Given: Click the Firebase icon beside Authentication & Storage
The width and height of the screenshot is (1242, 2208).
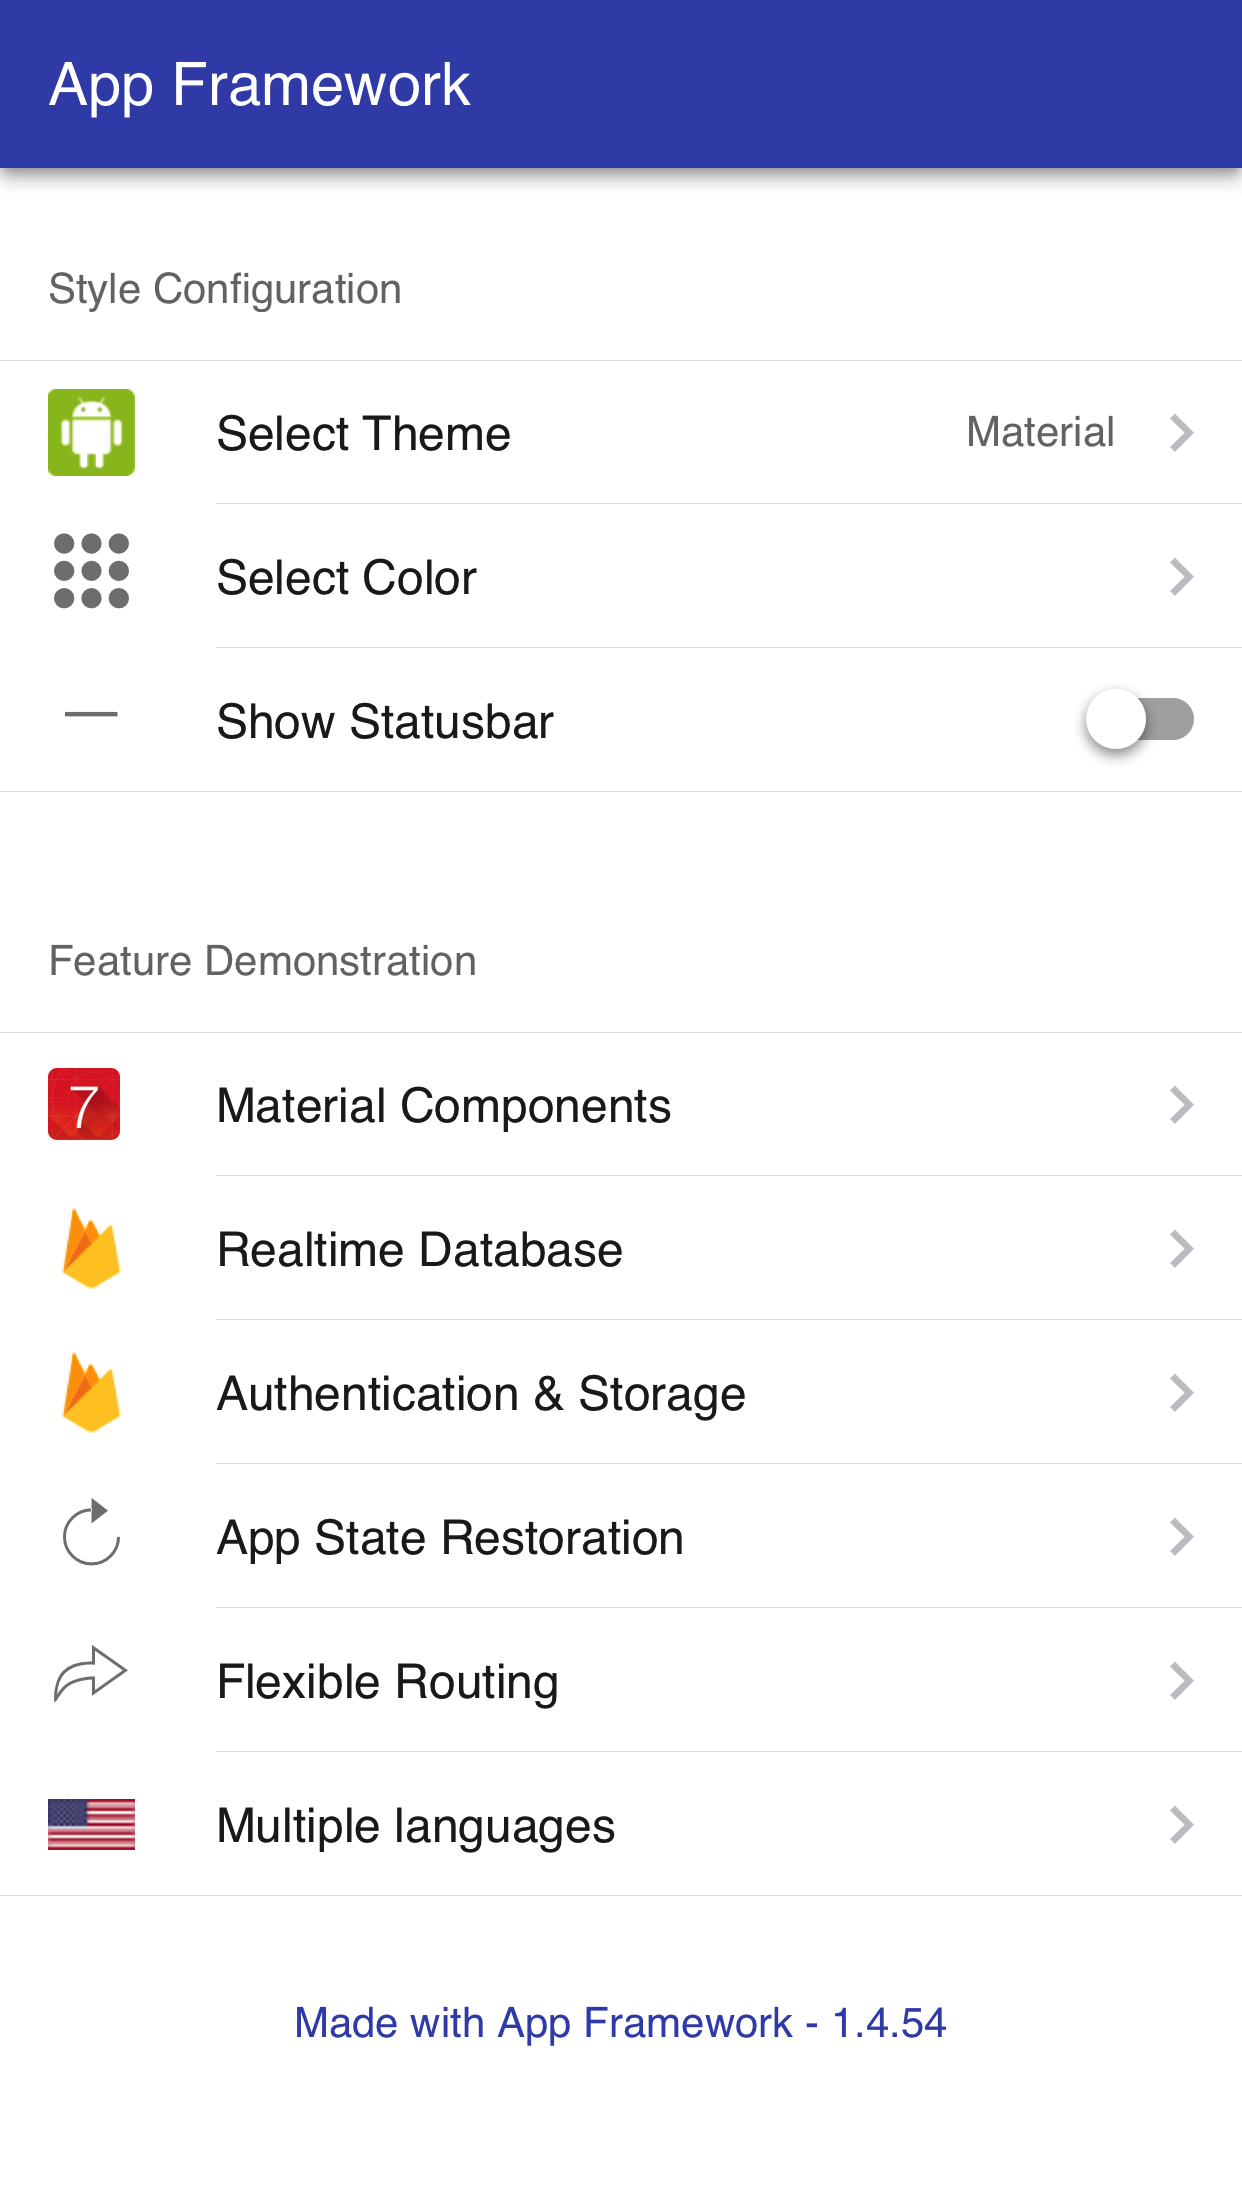Looking at the screenshot, I should tap(91, 1393).
